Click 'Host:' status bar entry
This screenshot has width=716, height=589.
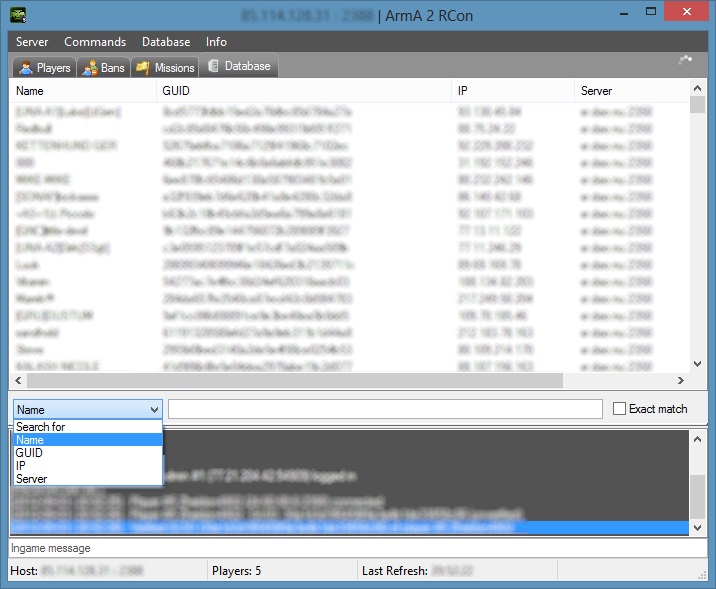click(x=24, y=571)
